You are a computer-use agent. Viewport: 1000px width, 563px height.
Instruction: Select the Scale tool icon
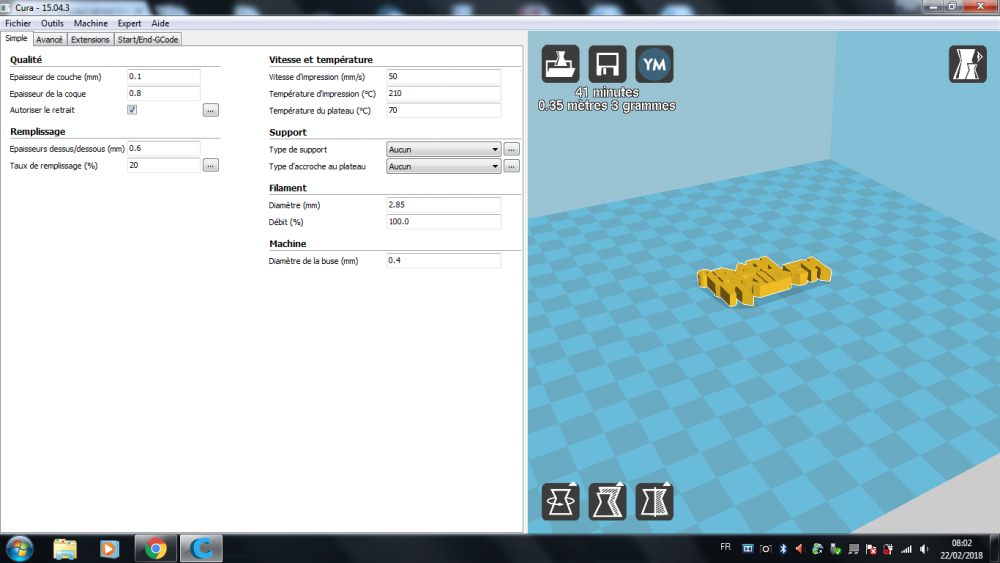pos(607,501)
